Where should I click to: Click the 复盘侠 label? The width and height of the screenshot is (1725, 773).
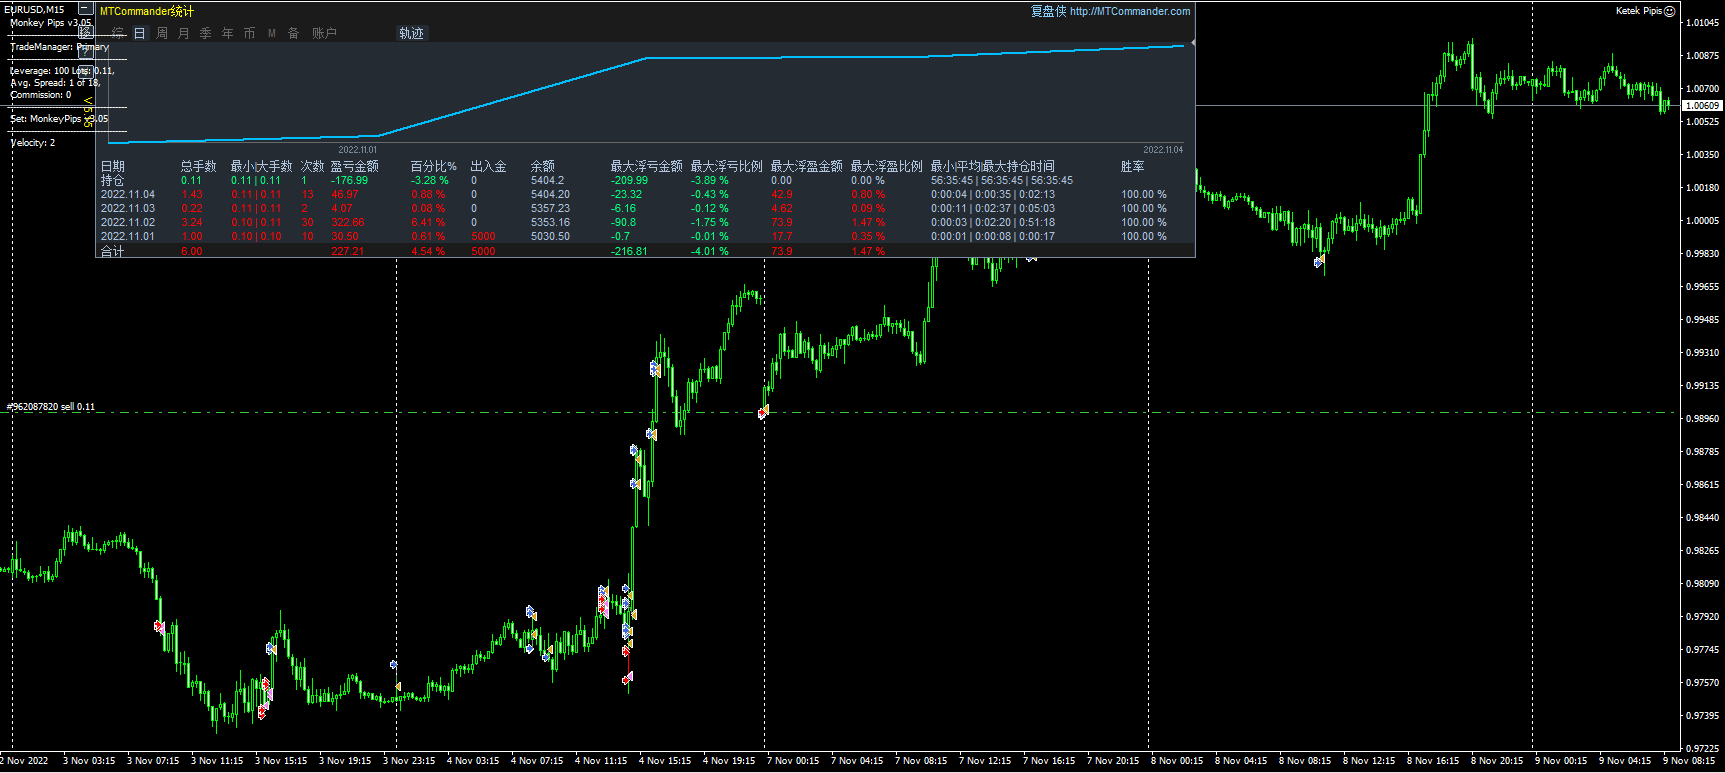(1049, 11)
